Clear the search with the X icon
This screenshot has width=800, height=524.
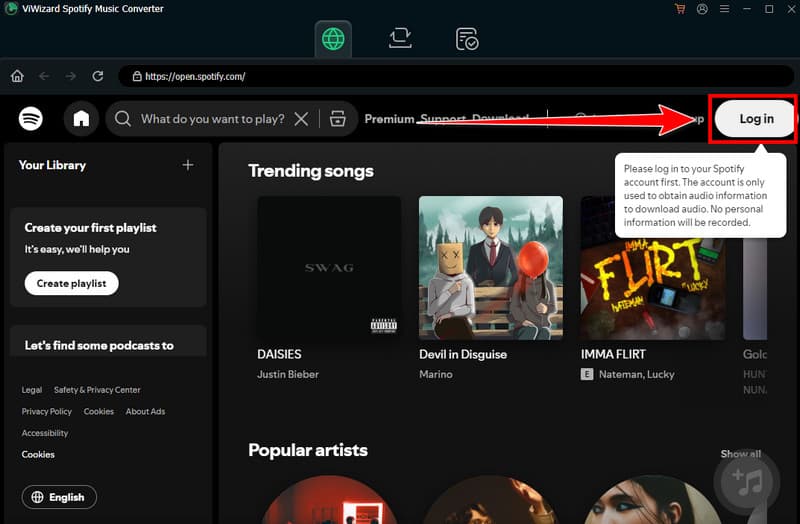click(x=302, y=119)
